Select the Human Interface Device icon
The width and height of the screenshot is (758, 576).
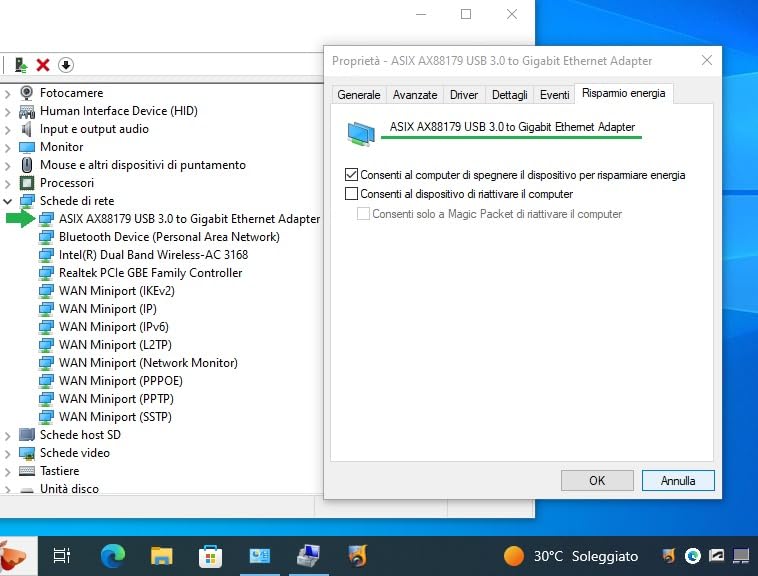point(27,111)
